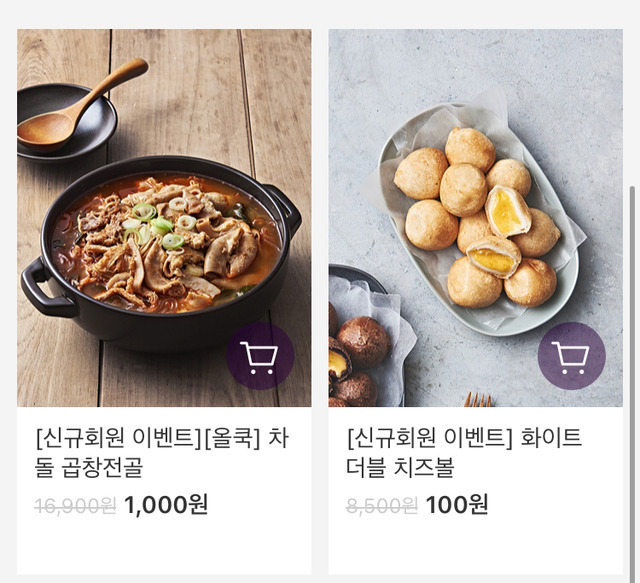Click the 1,000원 sale price

(166, 505)
